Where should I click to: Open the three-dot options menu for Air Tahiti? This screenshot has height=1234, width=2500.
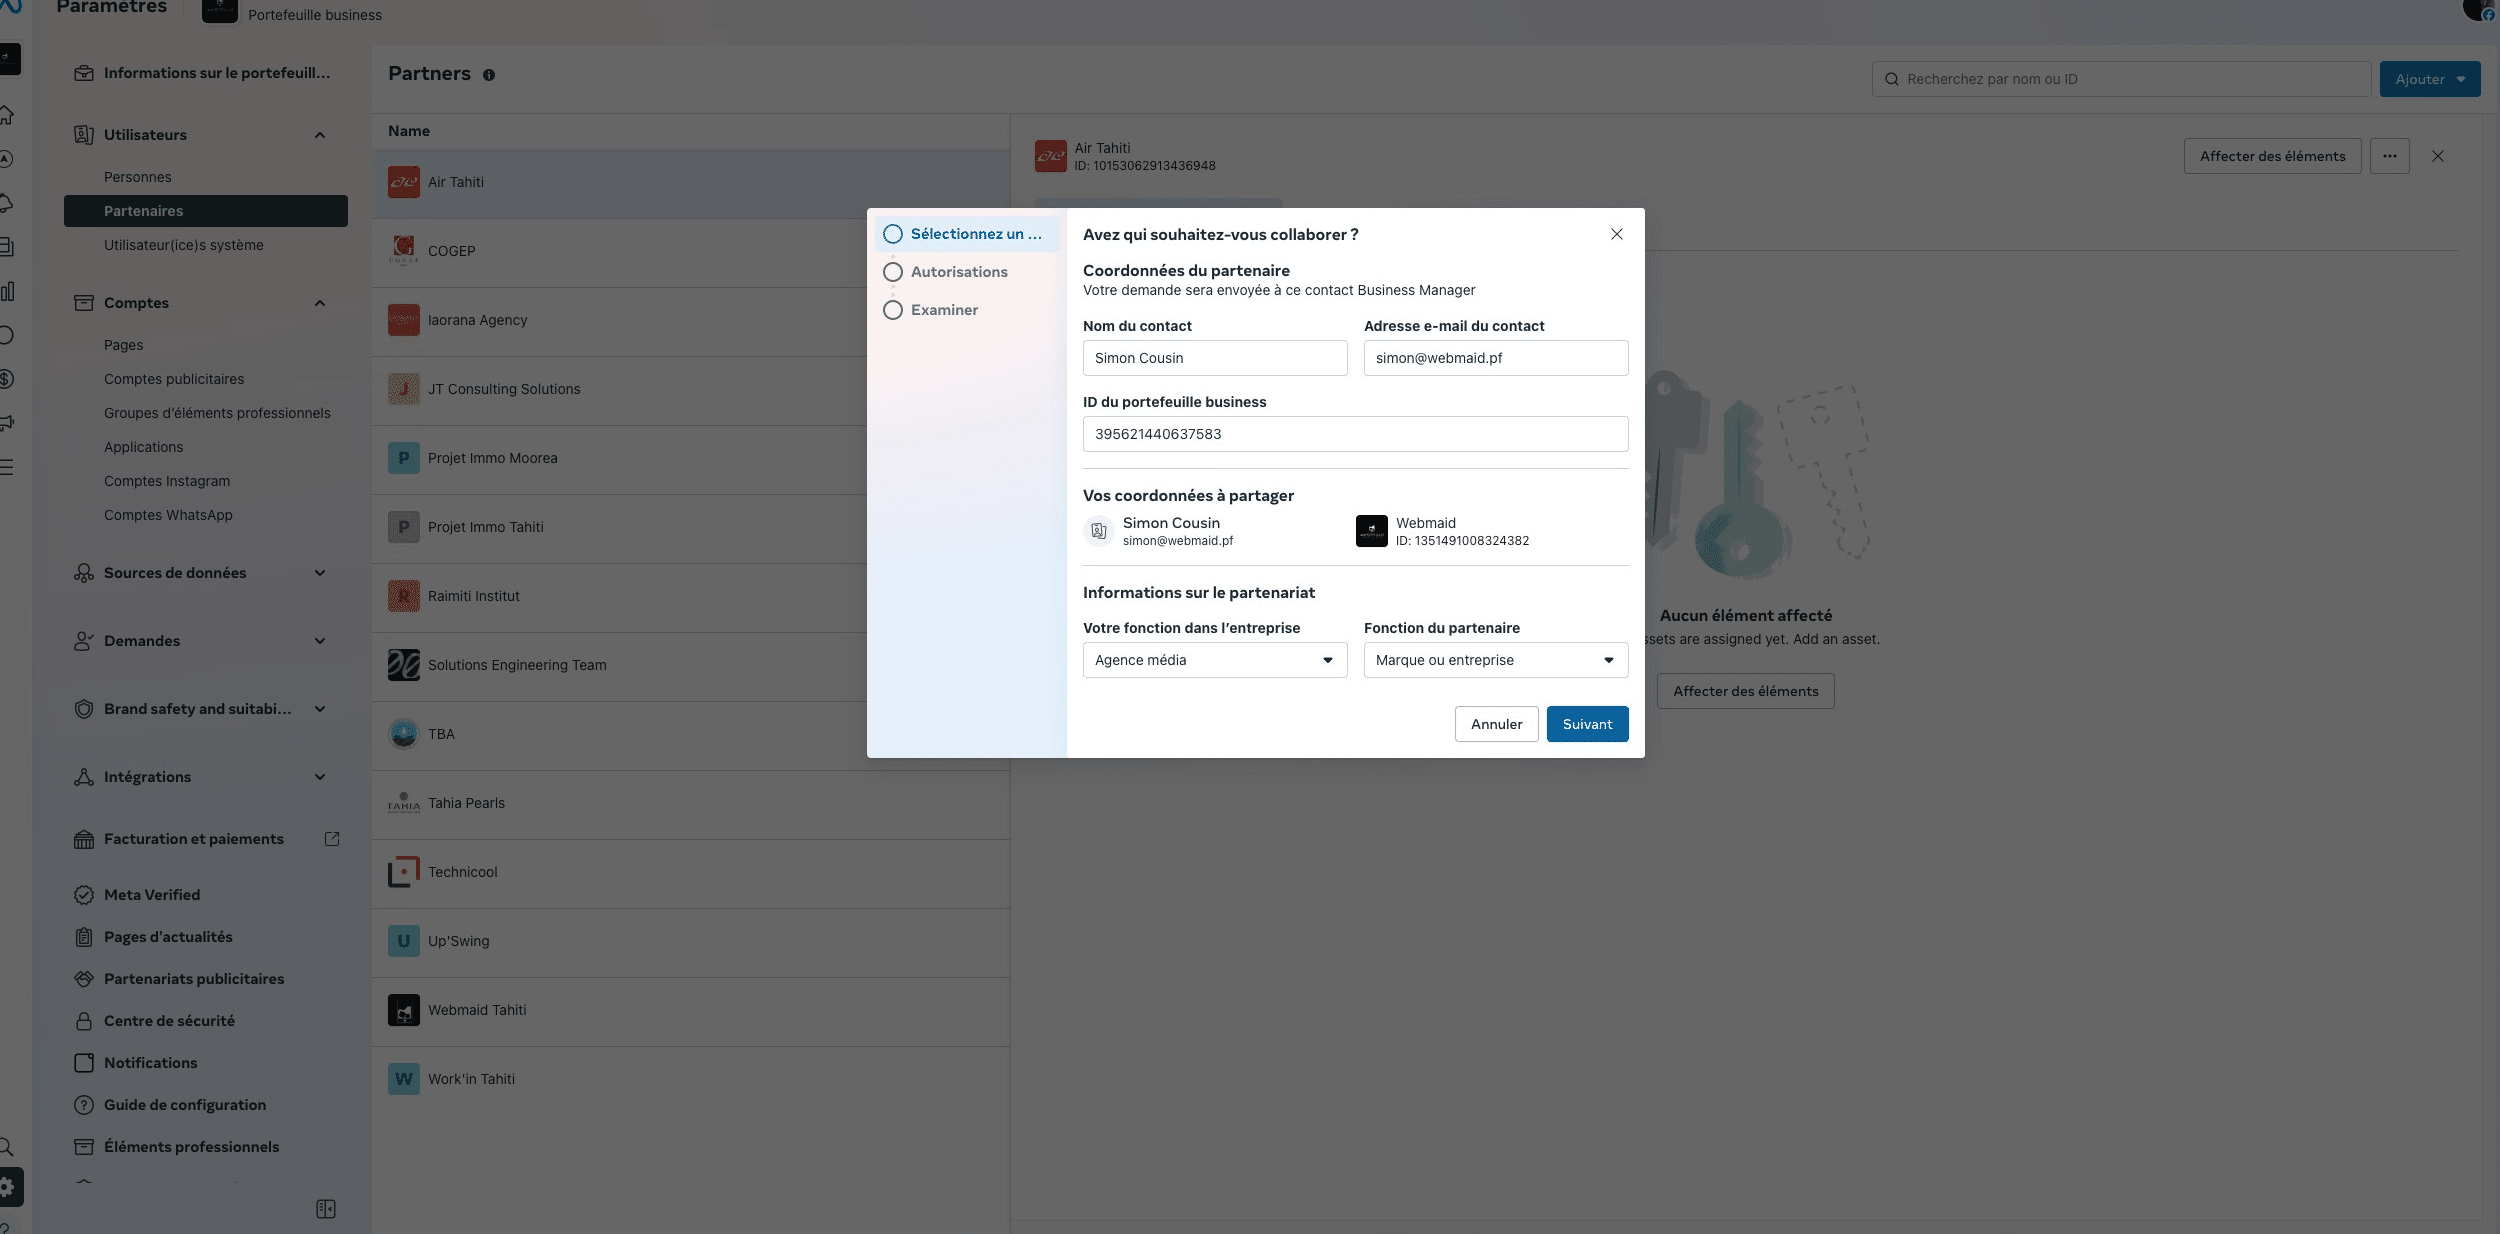coord(2390,156)
